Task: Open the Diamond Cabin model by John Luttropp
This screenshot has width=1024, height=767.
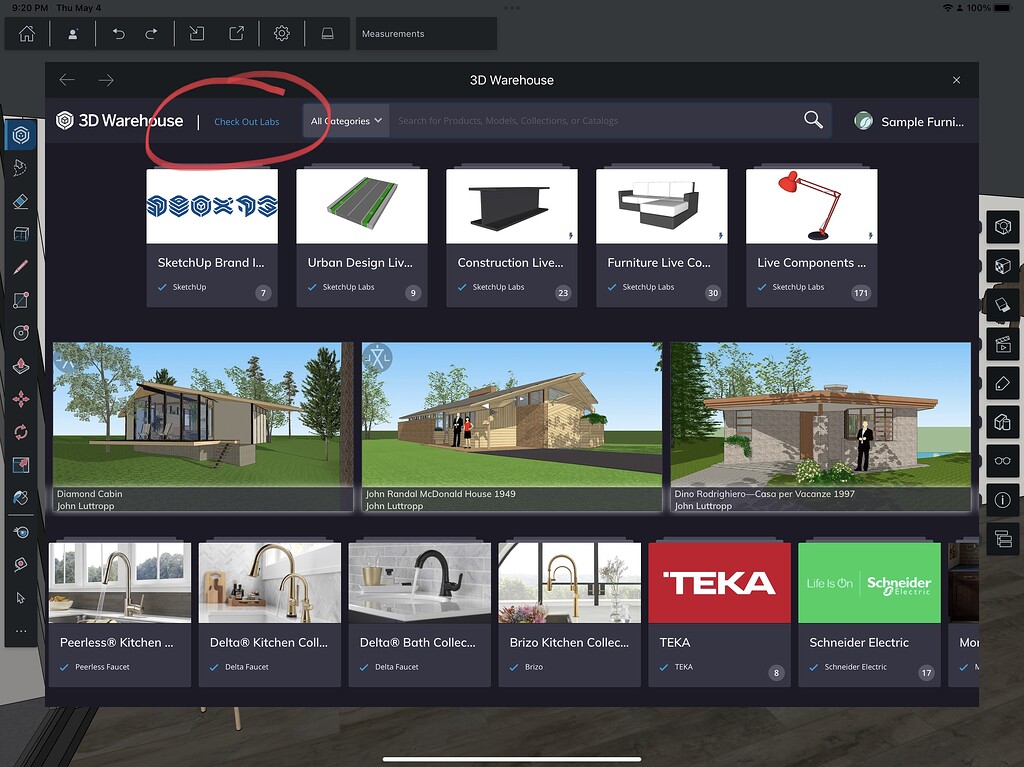Action: [202, 425]
